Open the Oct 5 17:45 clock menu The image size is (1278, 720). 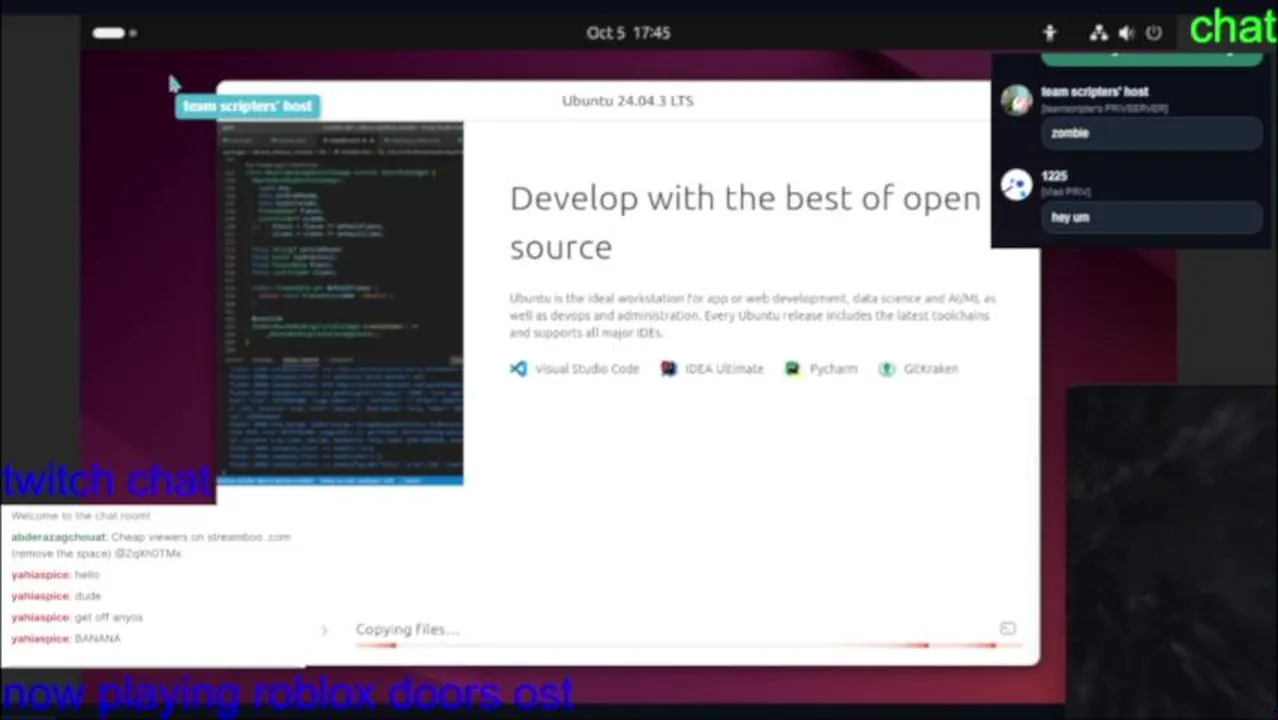(628, 33)
